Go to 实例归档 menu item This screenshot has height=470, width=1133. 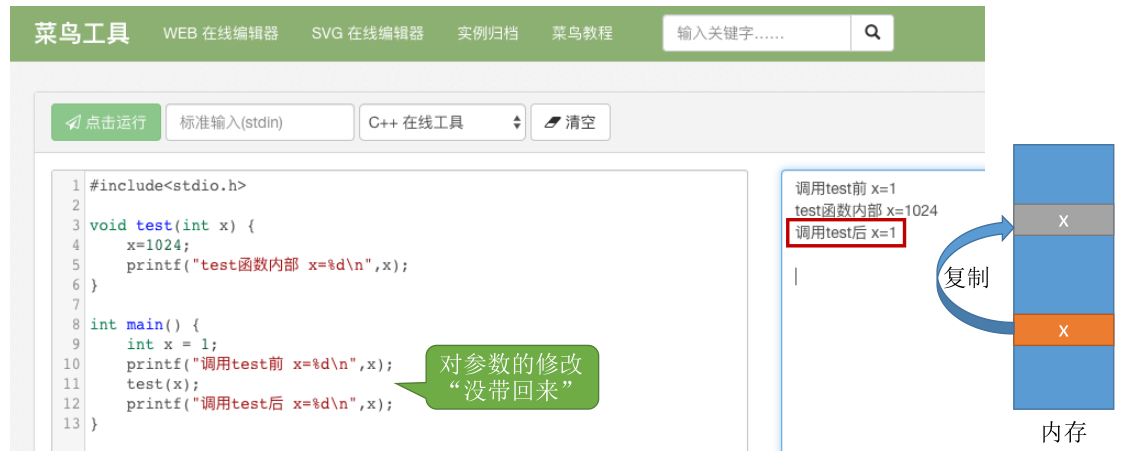[x=488, y=33]
